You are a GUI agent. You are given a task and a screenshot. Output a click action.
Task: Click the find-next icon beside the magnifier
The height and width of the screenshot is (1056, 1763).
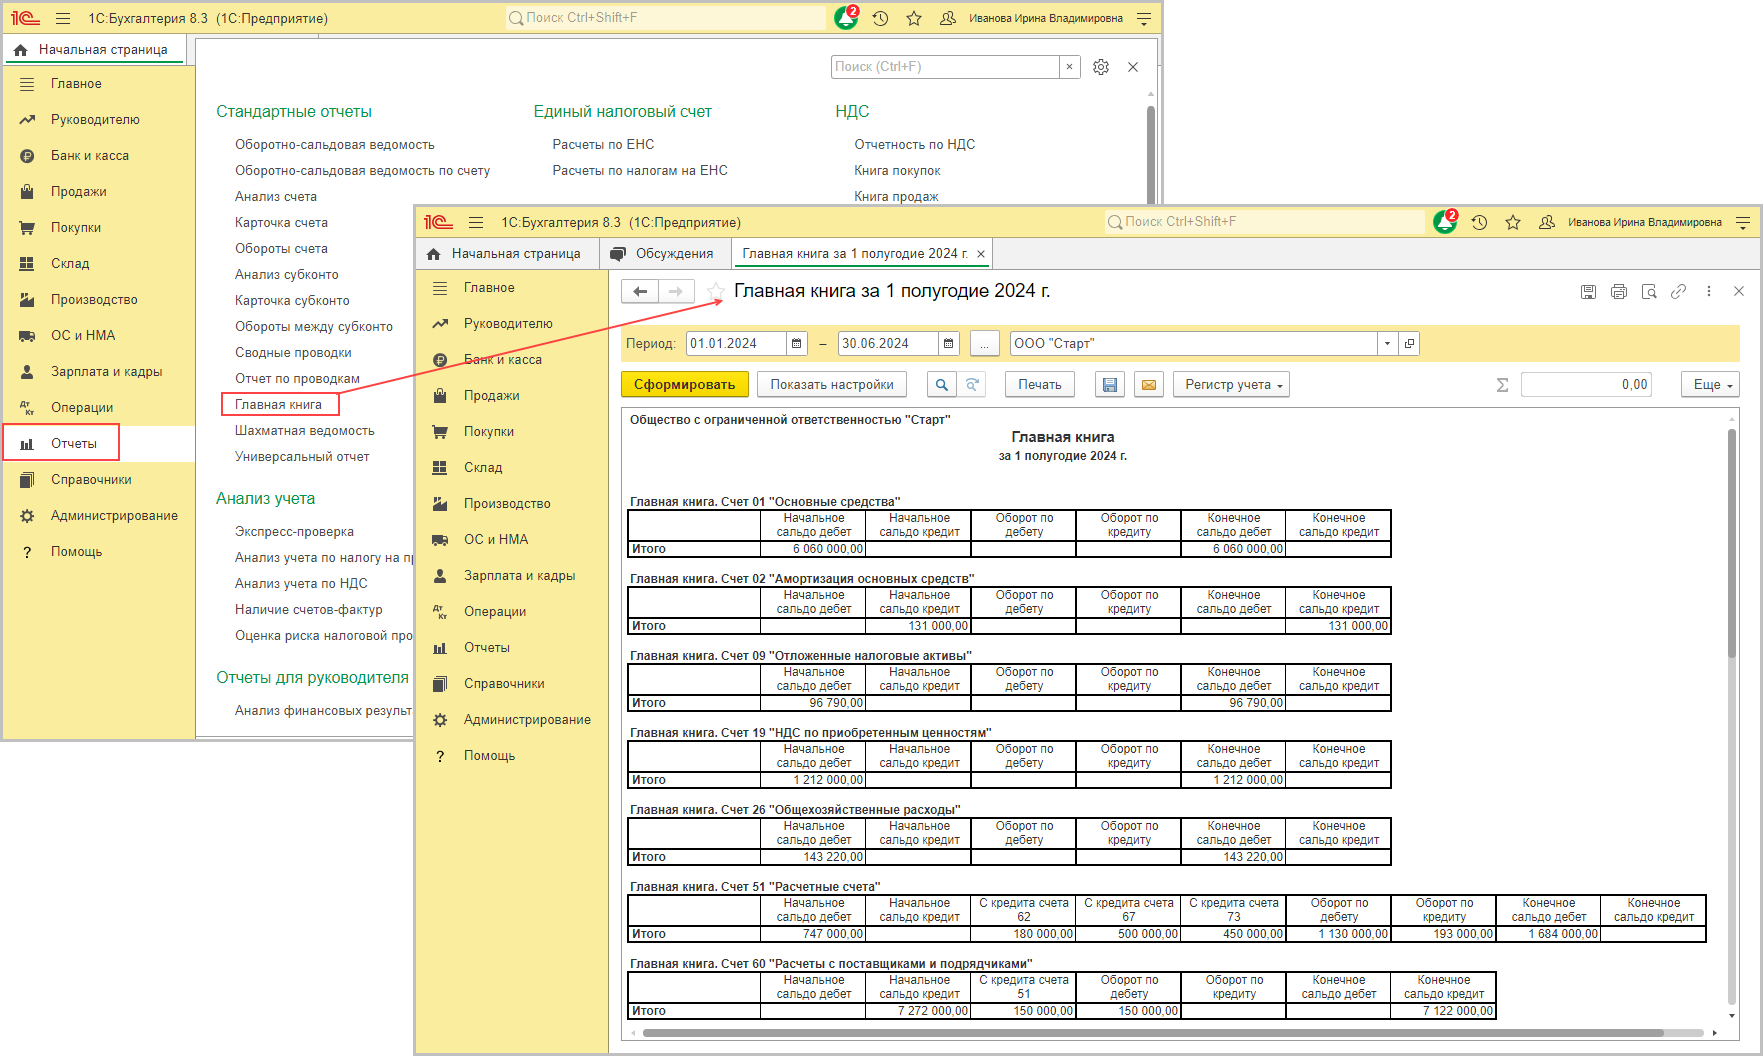(971, 385)
